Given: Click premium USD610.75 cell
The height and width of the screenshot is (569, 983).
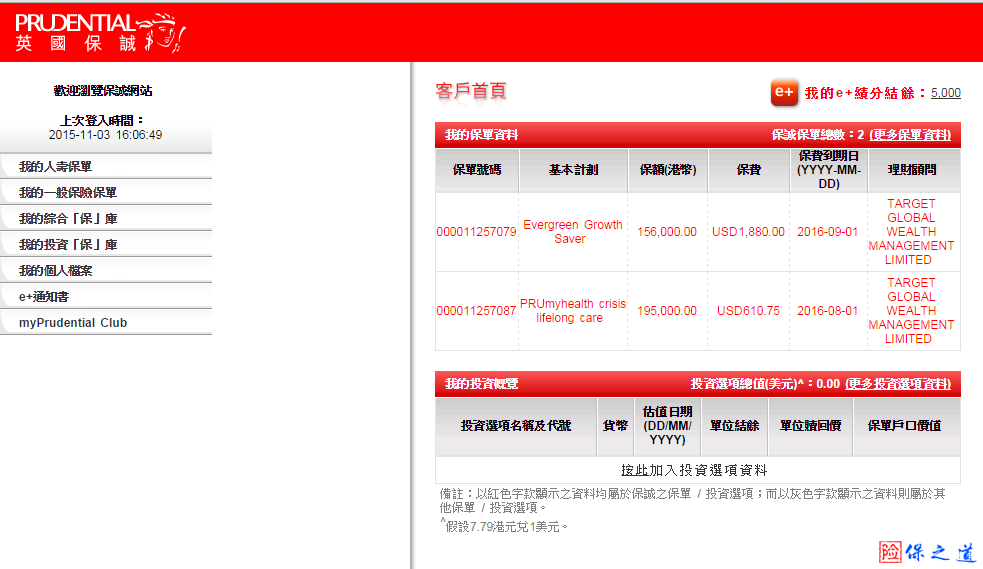Looking at the screenshot, I should [749, 311].
